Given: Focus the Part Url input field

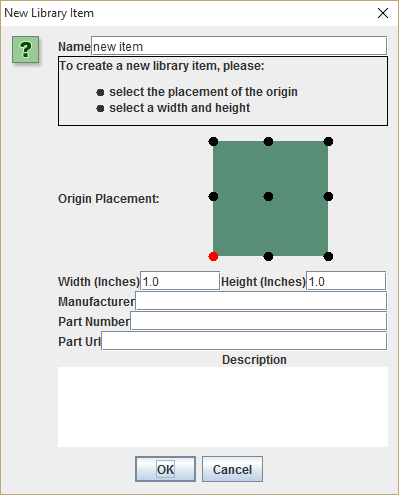Looking at the screenshot, I should [x=244, y=341].
